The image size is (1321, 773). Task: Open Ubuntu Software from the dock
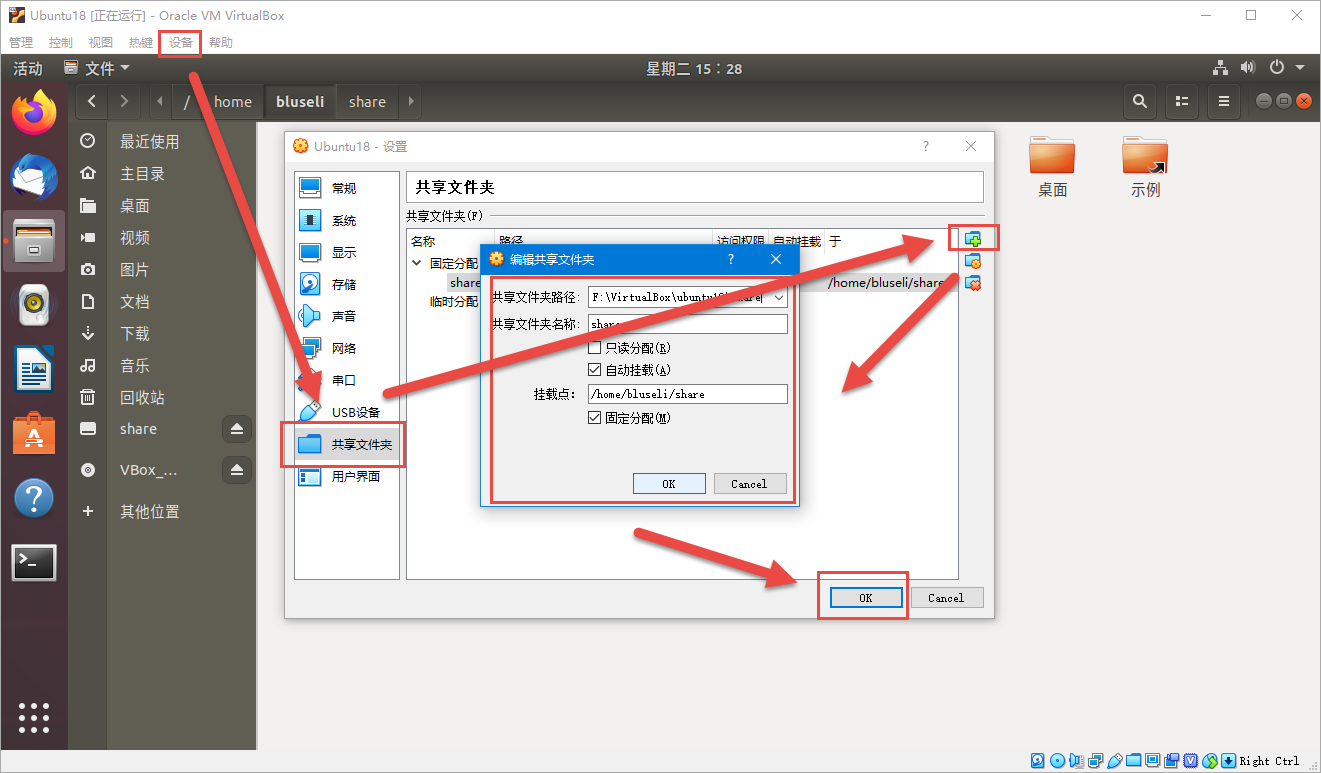click(34, 433)
